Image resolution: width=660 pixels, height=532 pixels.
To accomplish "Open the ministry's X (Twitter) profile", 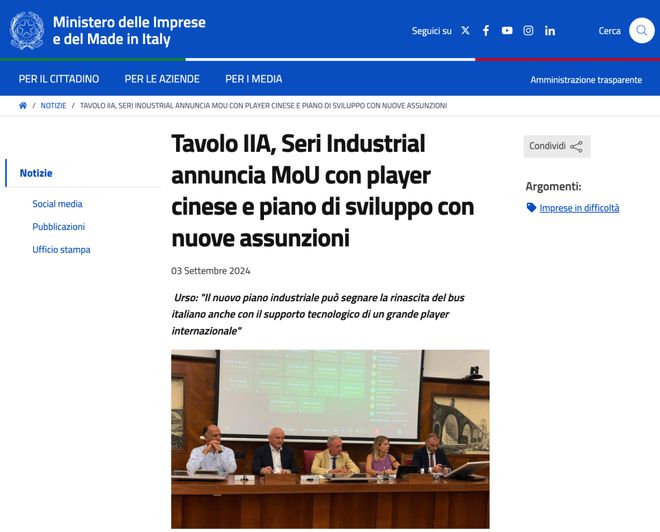I will (x=465, y=30).
